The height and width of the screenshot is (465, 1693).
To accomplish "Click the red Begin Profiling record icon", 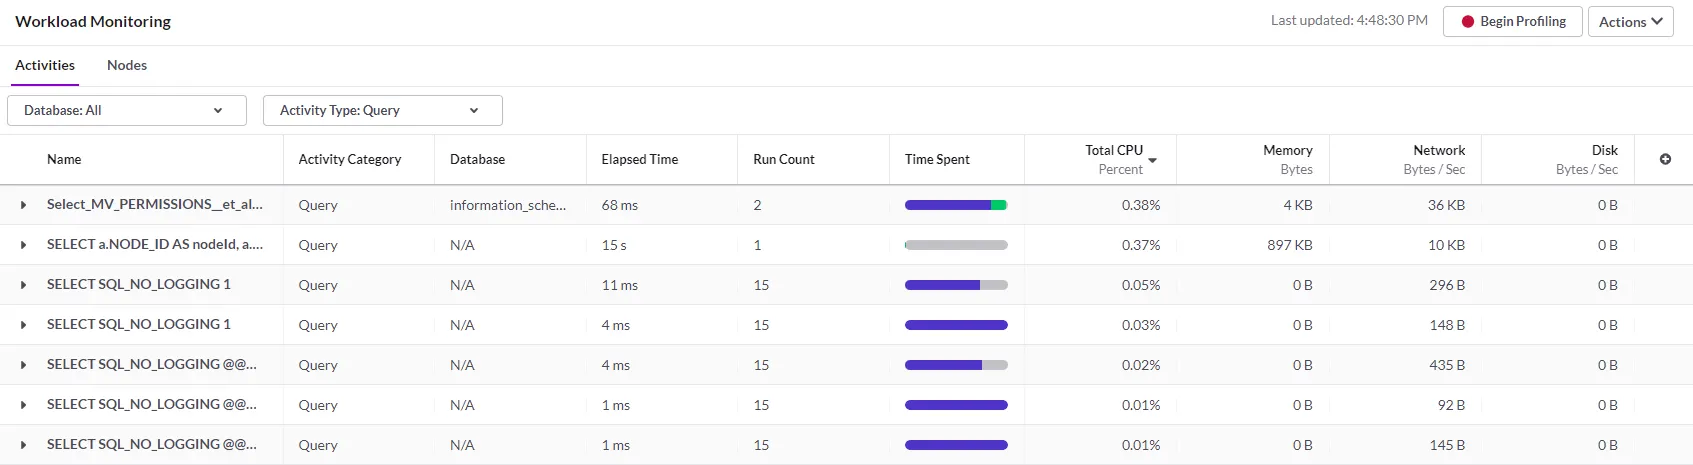I will coord(1468,22).
